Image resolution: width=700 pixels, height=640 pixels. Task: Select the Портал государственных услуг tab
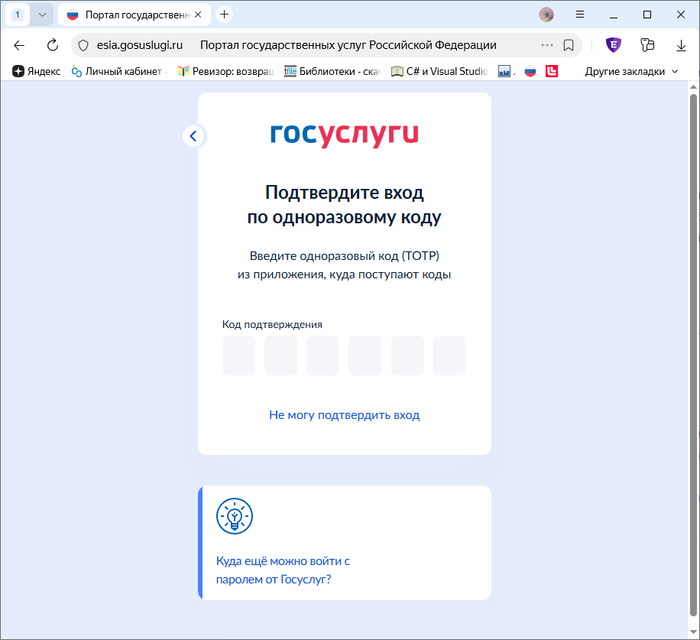click(135, 15)
